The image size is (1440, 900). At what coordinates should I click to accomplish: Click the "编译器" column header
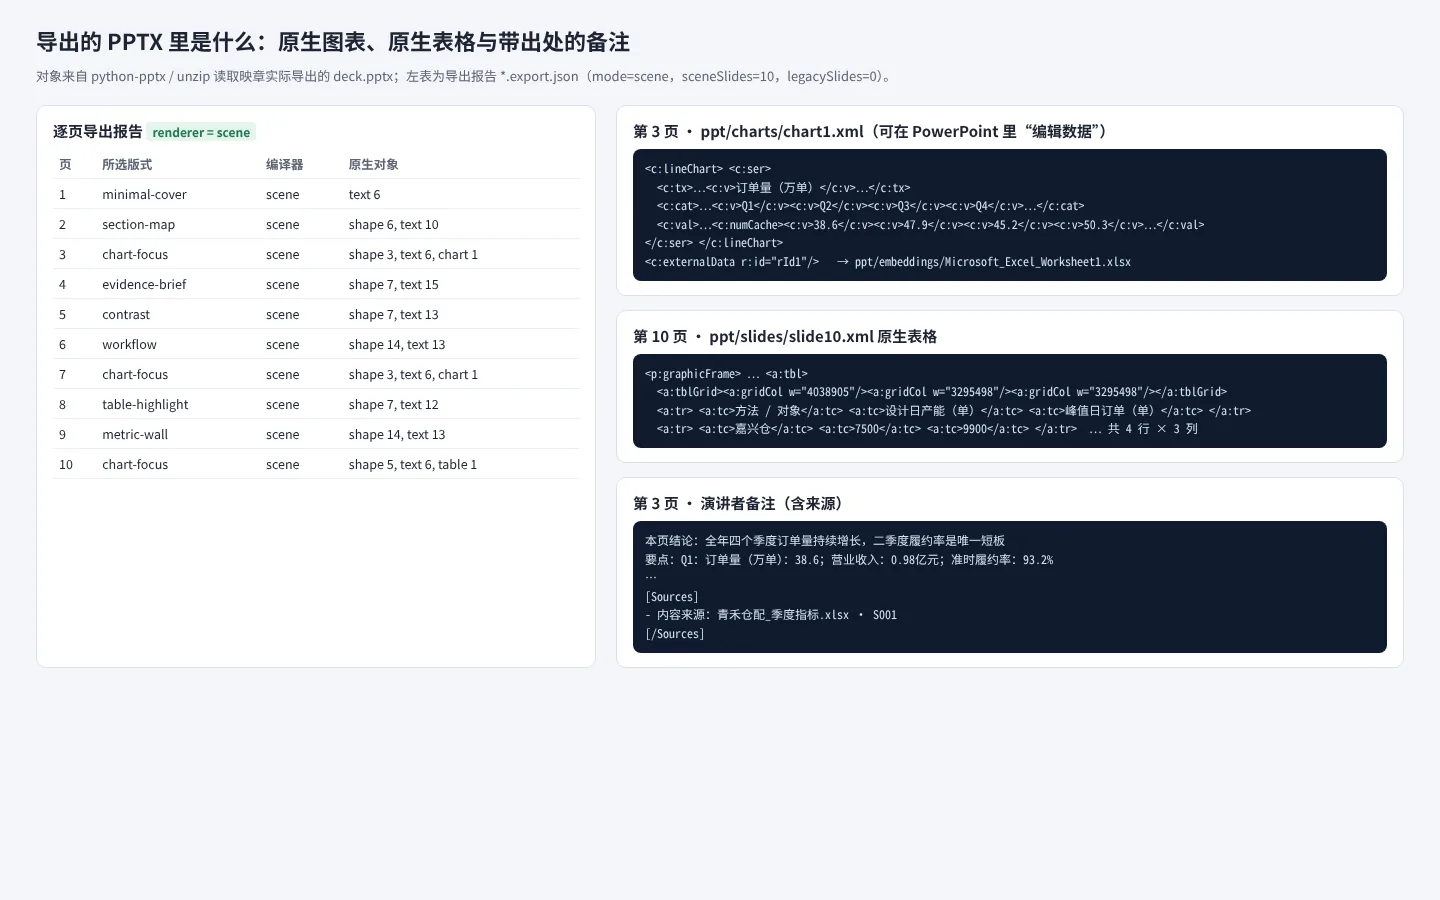[284, 164]
